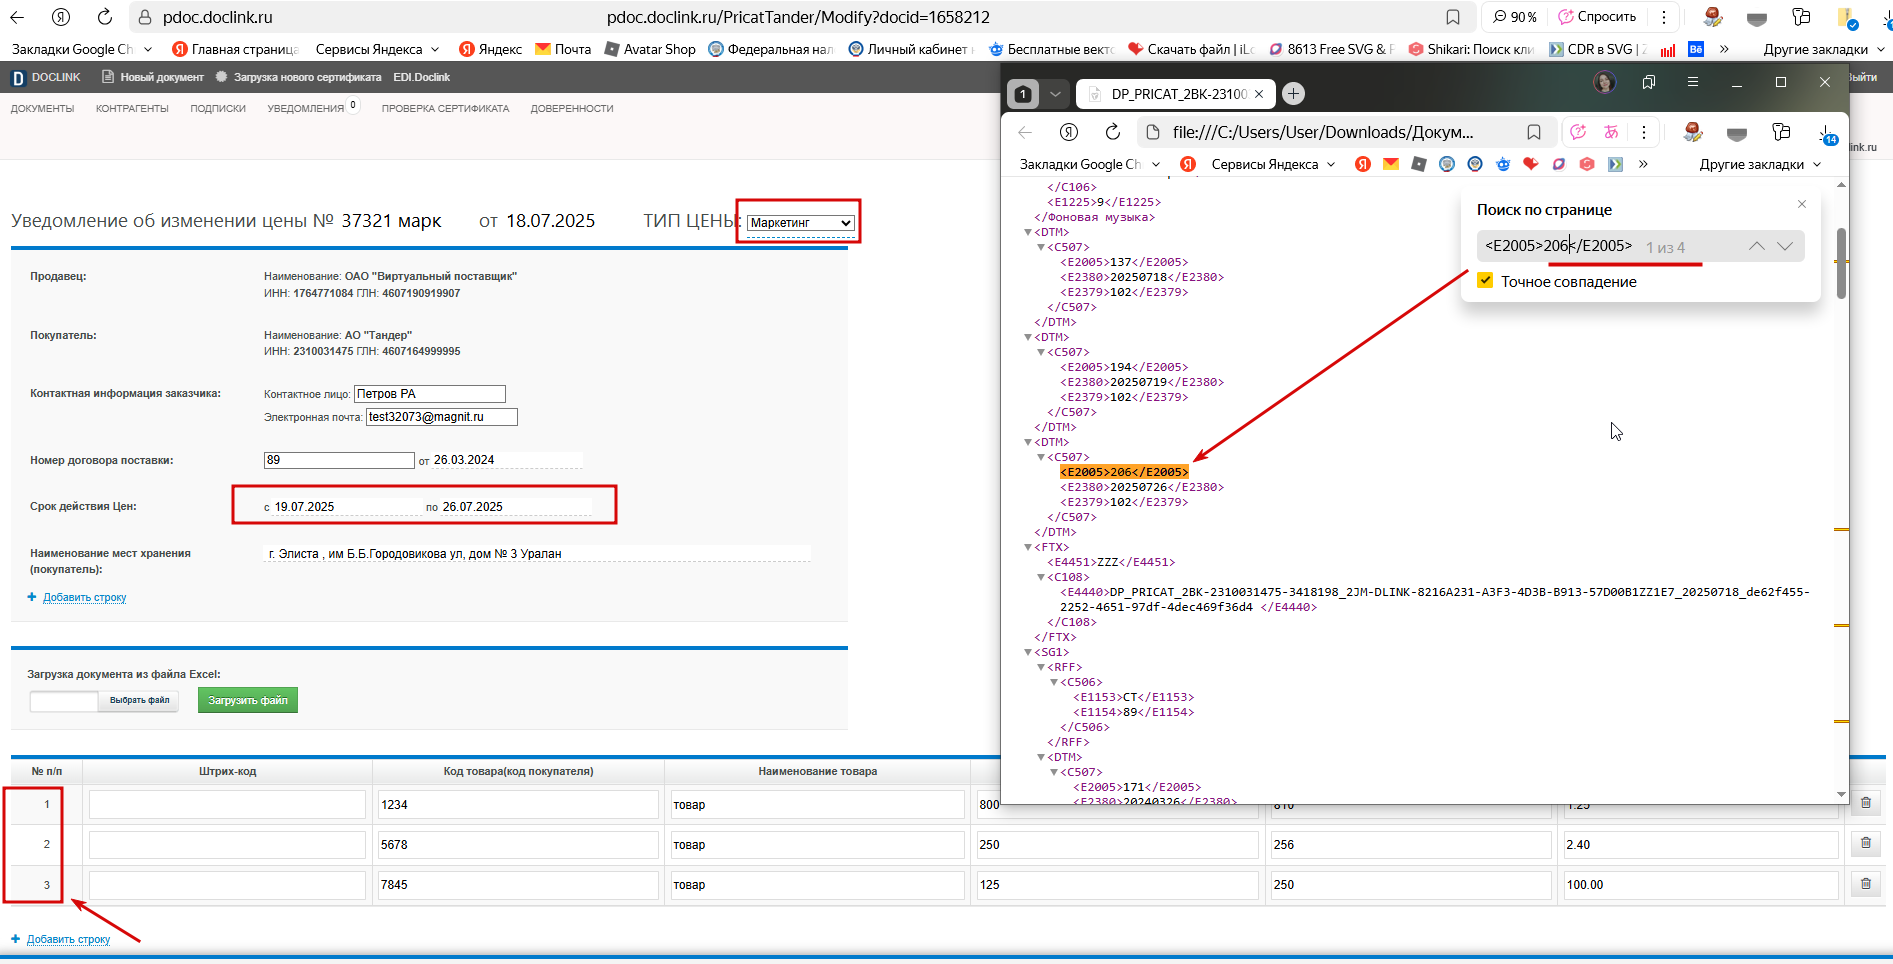Click Добавить строку below the table
1893x964 pixels.
68,939
